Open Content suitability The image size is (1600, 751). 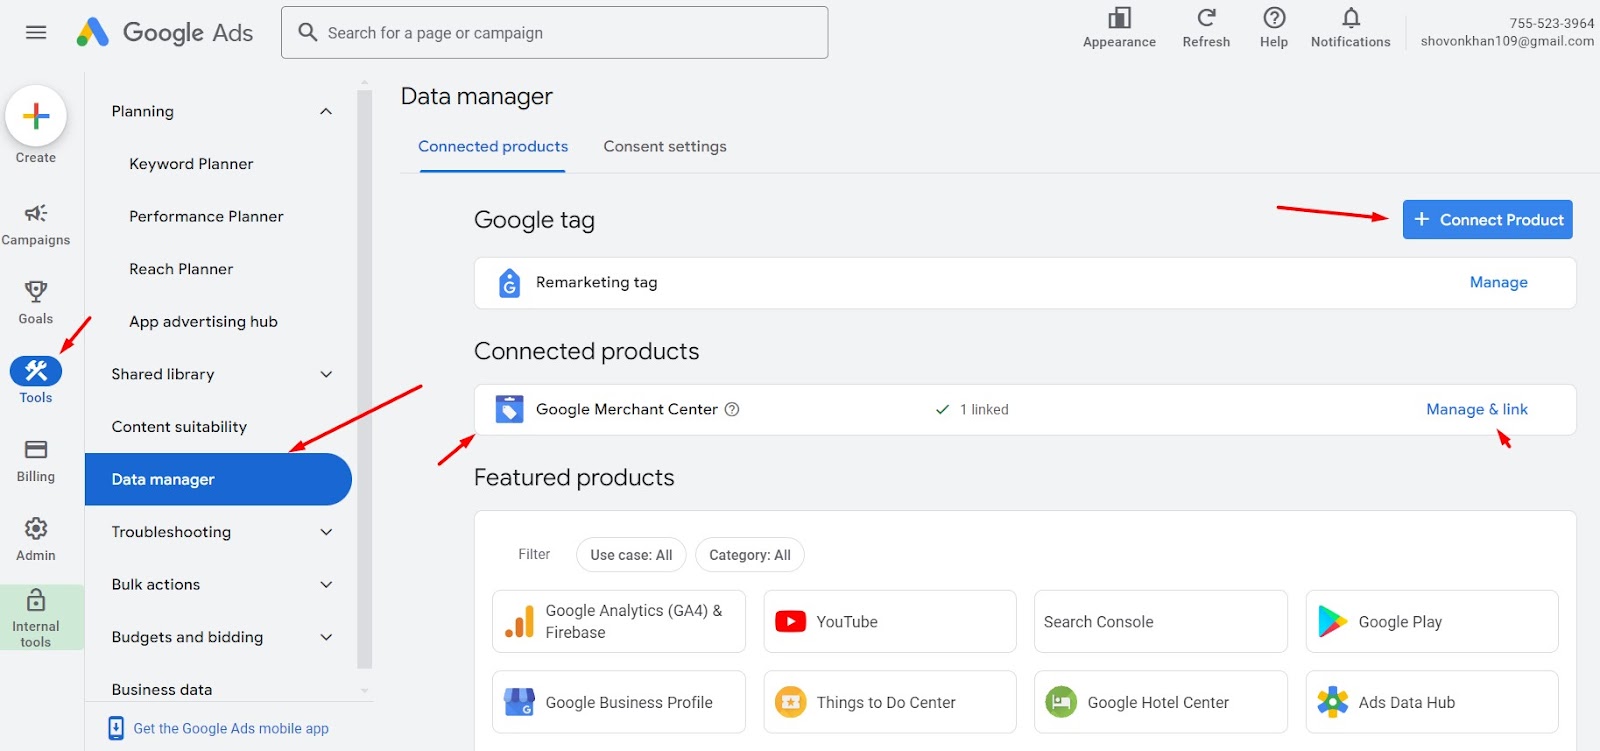(x=179, y=427)
